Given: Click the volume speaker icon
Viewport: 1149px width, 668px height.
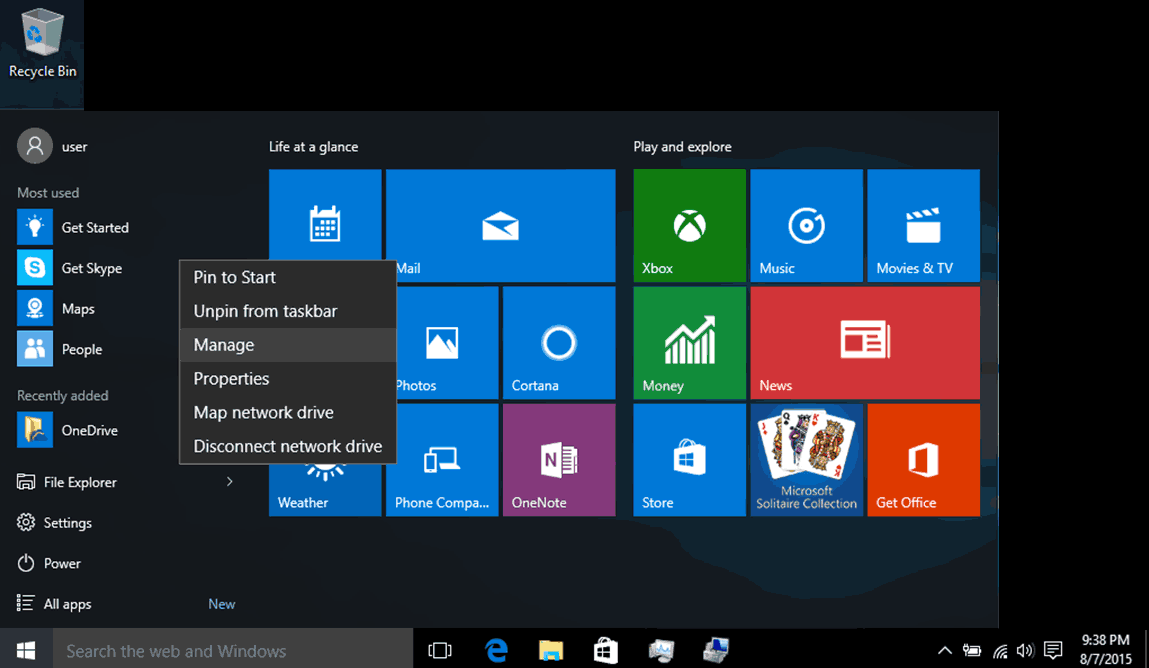Looking at the screenshot, I should 1025,650.
